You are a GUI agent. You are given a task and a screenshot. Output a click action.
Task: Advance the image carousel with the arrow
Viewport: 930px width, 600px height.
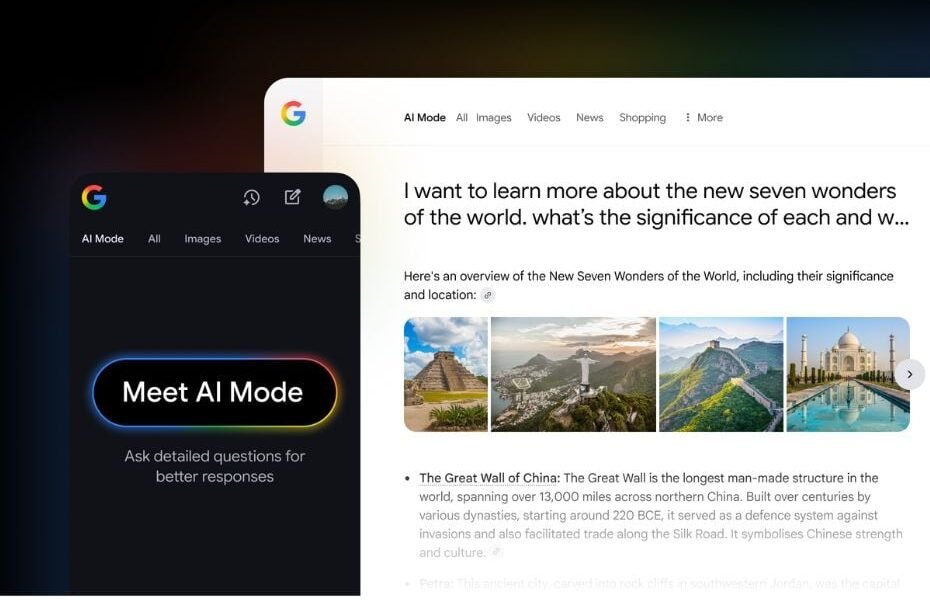coord(909,374)
